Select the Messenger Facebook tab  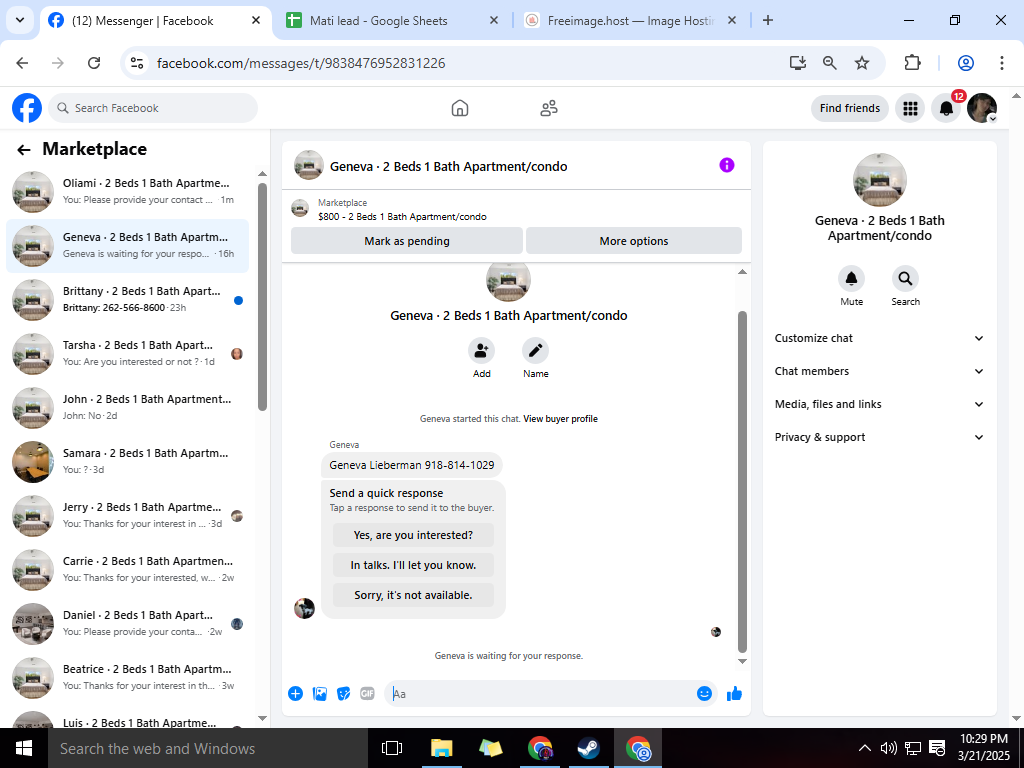155,21
